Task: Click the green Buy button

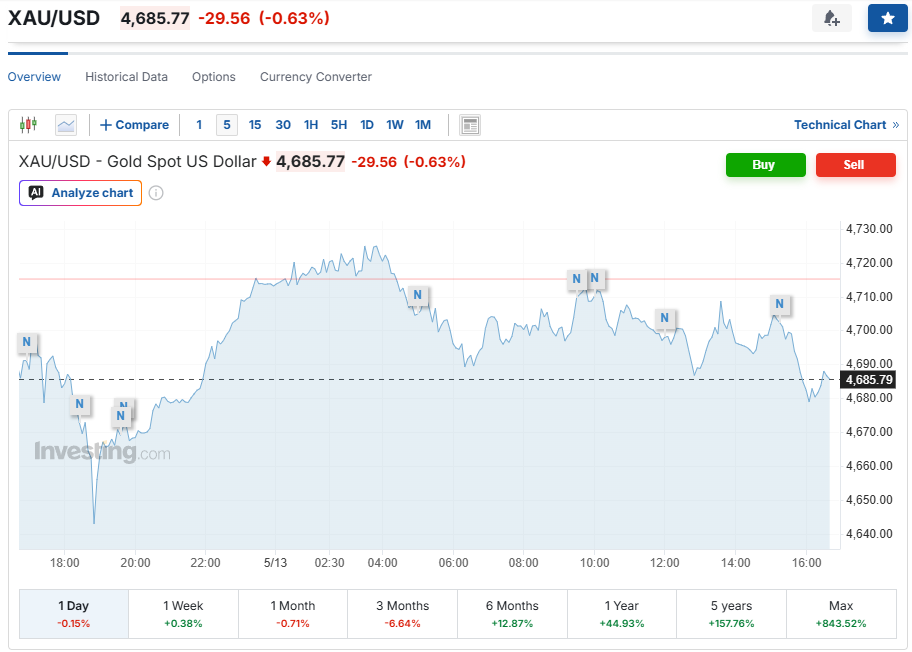Action: (765, 165)
